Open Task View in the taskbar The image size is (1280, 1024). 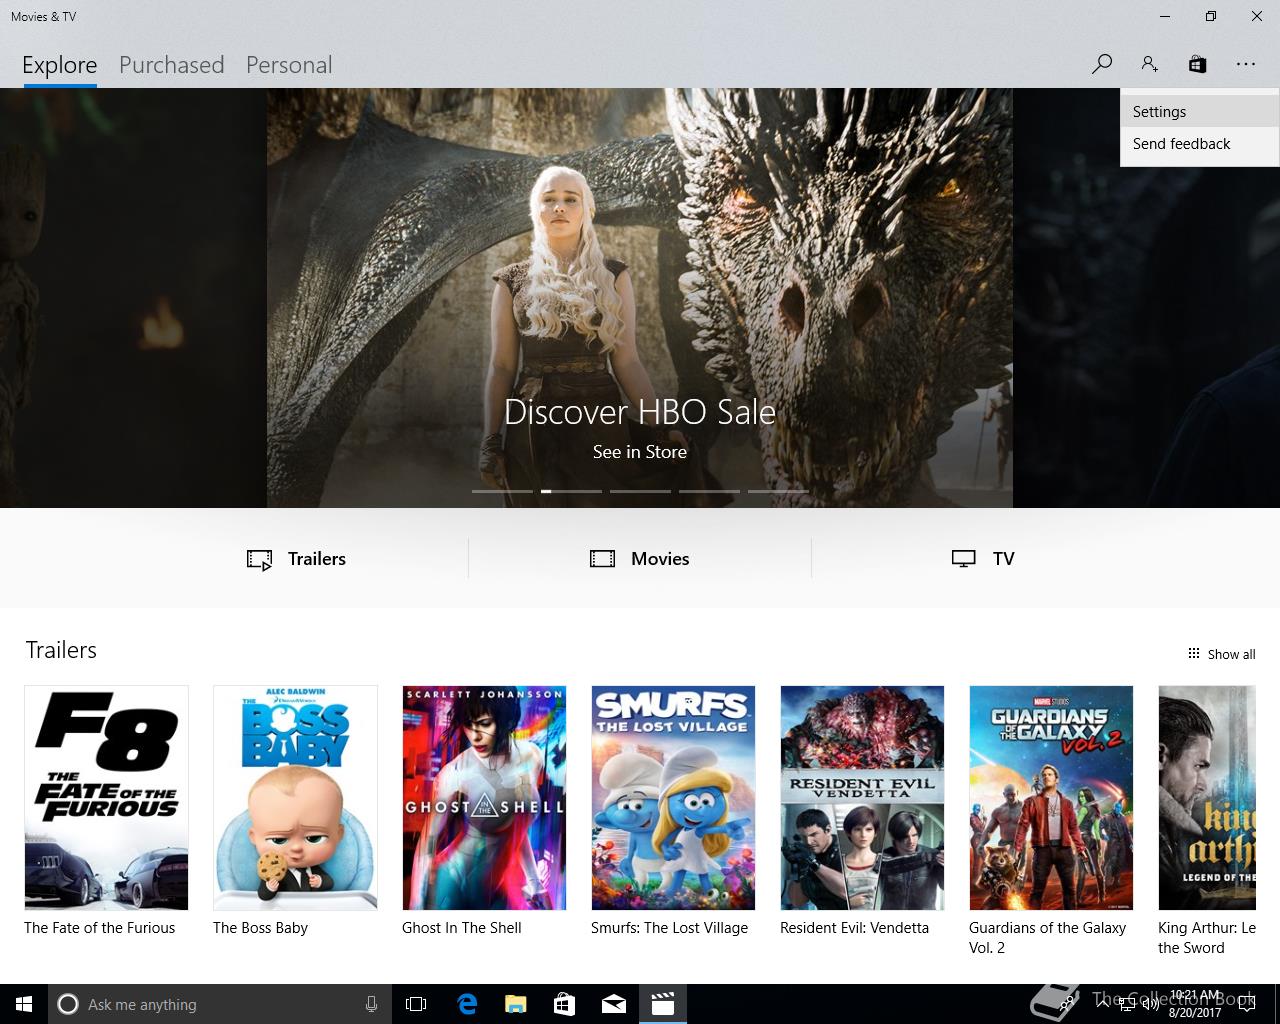(x=416, y=1004)
